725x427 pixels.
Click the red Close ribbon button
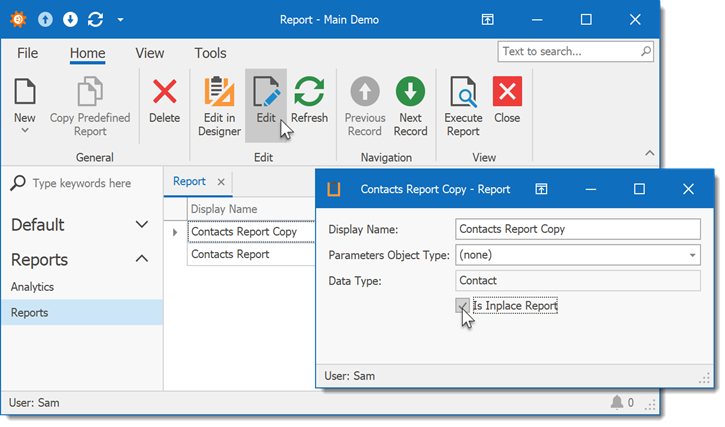point(507,91)
